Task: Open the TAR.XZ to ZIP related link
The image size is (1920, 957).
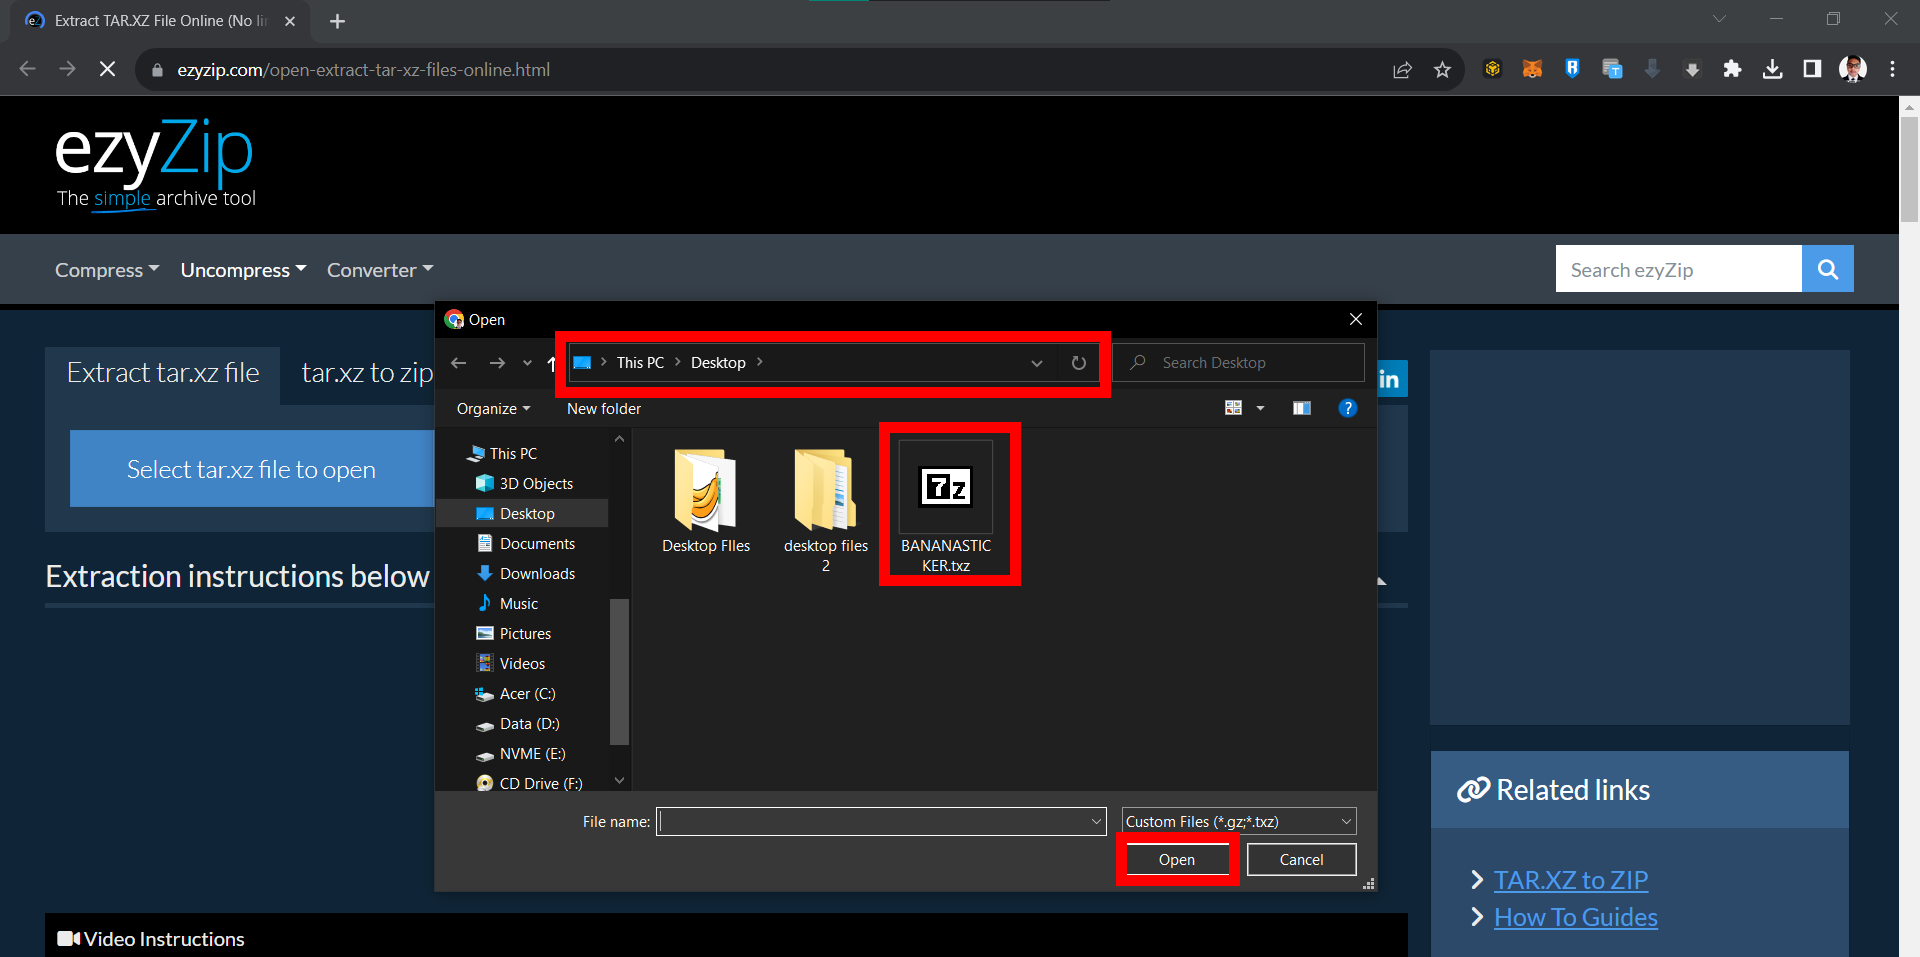Action: click(1570, 880)
